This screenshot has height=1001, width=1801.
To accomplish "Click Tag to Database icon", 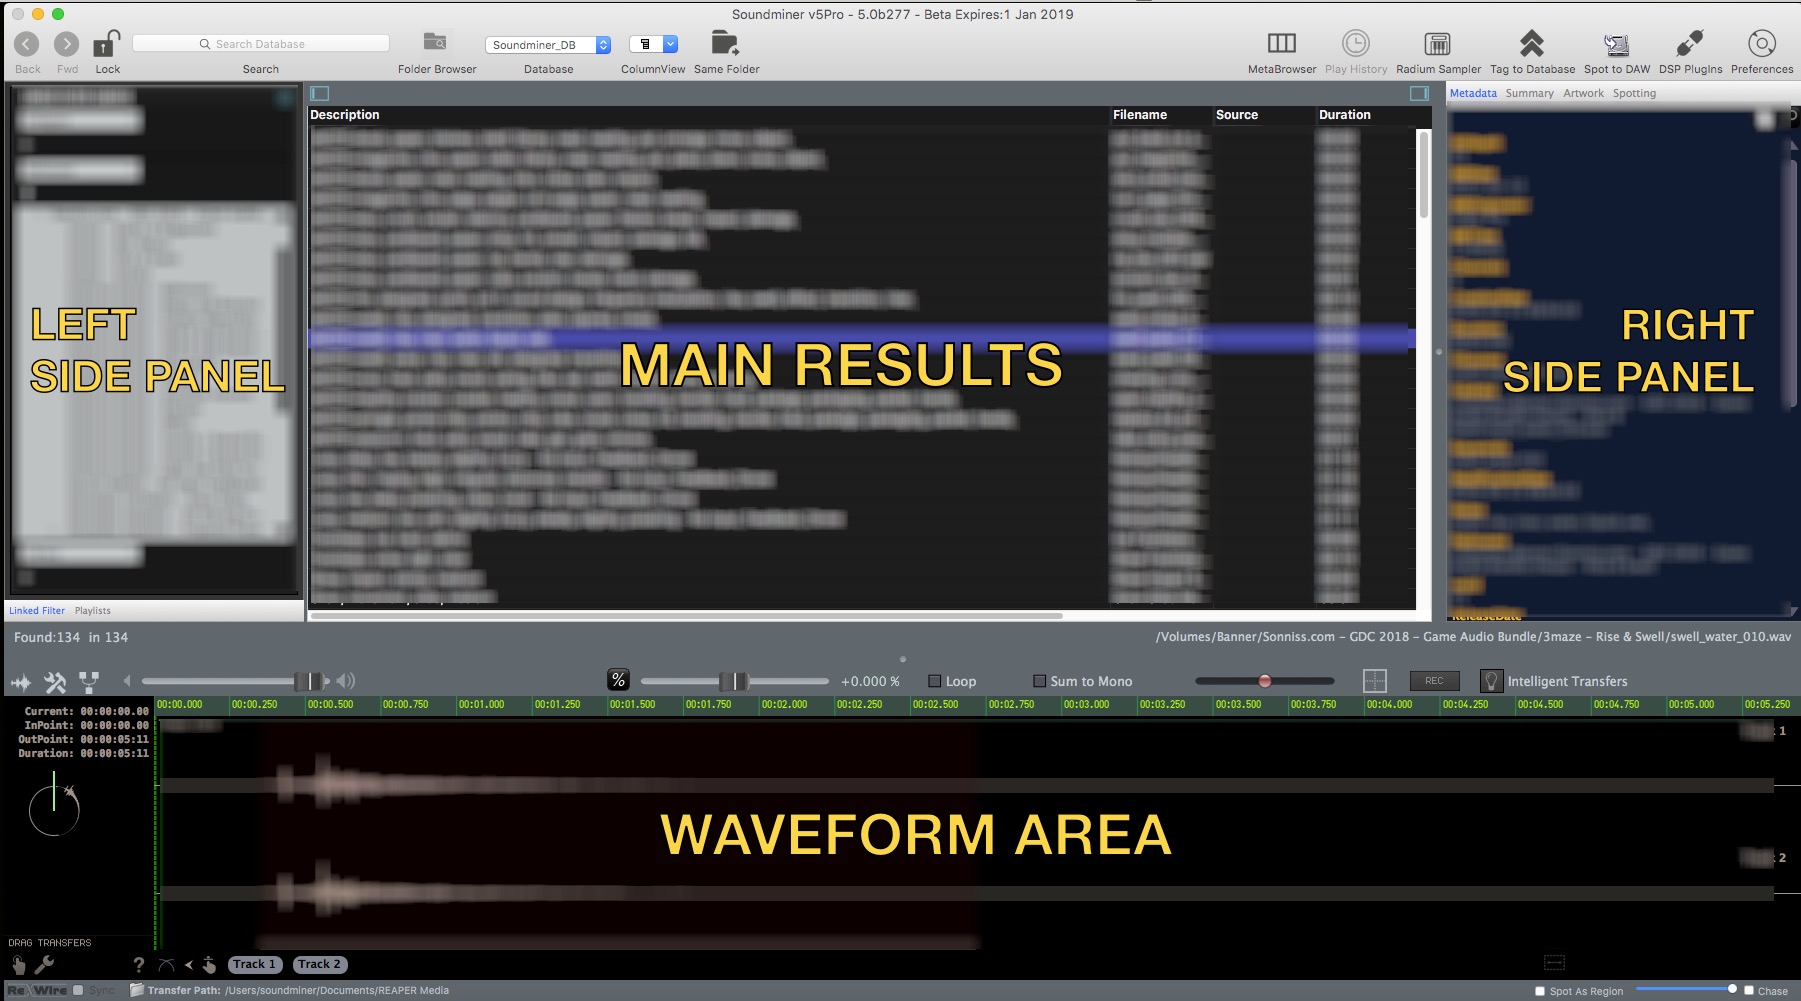I will [x=1531, y=43].
